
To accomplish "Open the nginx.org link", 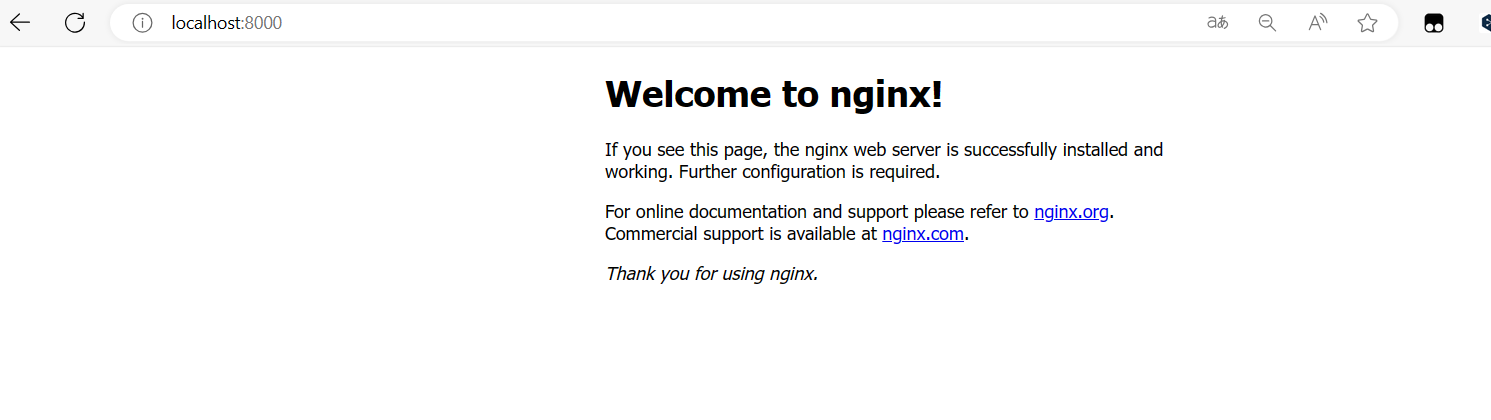I will coord(1071,212).
